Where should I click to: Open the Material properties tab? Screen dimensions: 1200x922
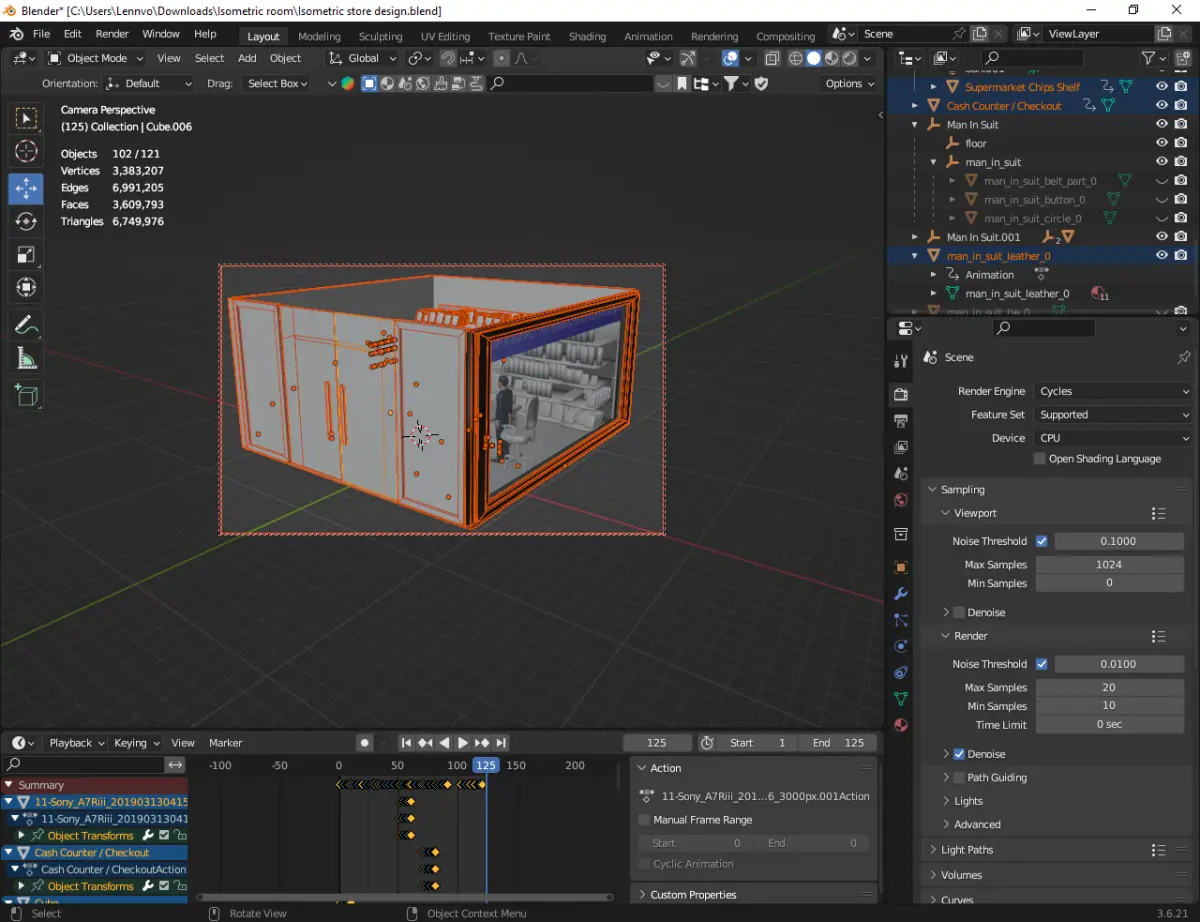pos(901,725)
